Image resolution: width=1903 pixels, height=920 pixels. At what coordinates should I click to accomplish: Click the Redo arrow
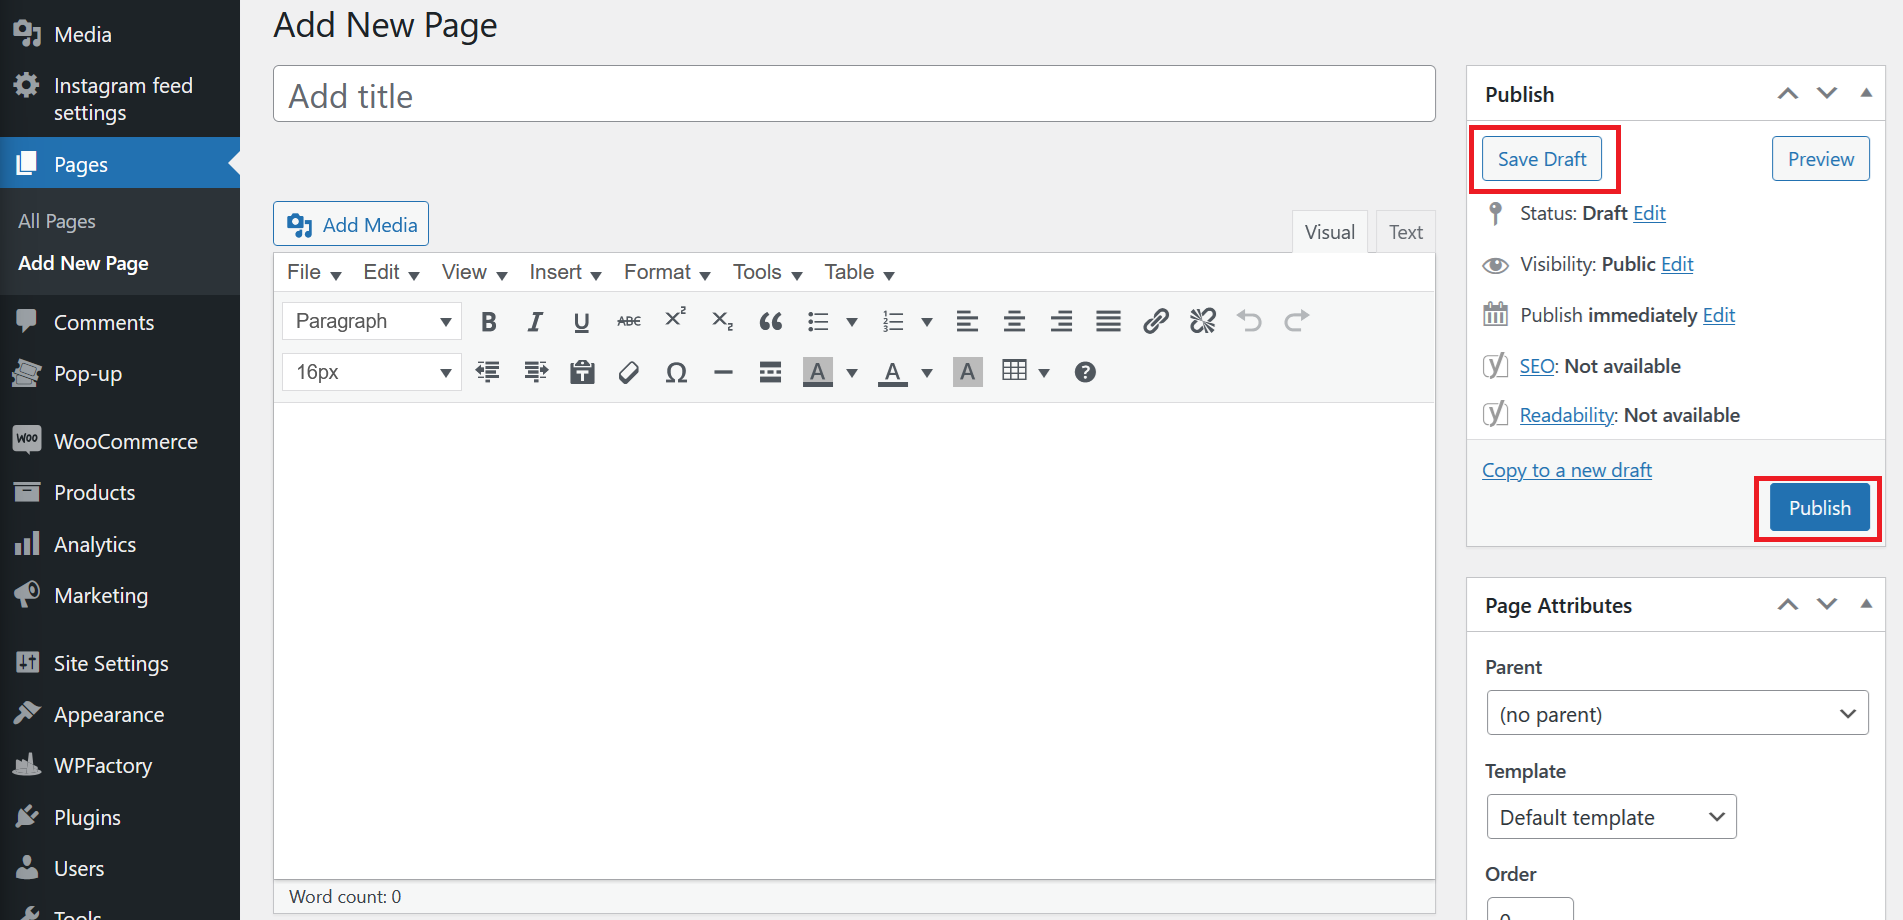1296,321
